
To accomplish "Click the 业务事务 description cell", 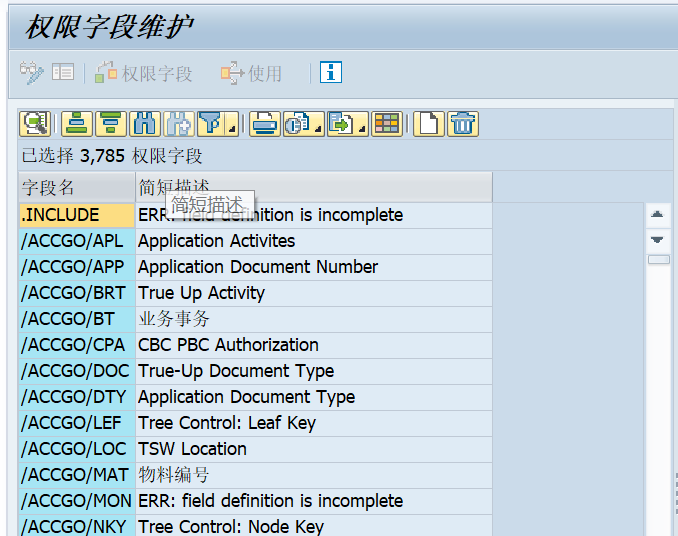I will [x=314, y=319].
